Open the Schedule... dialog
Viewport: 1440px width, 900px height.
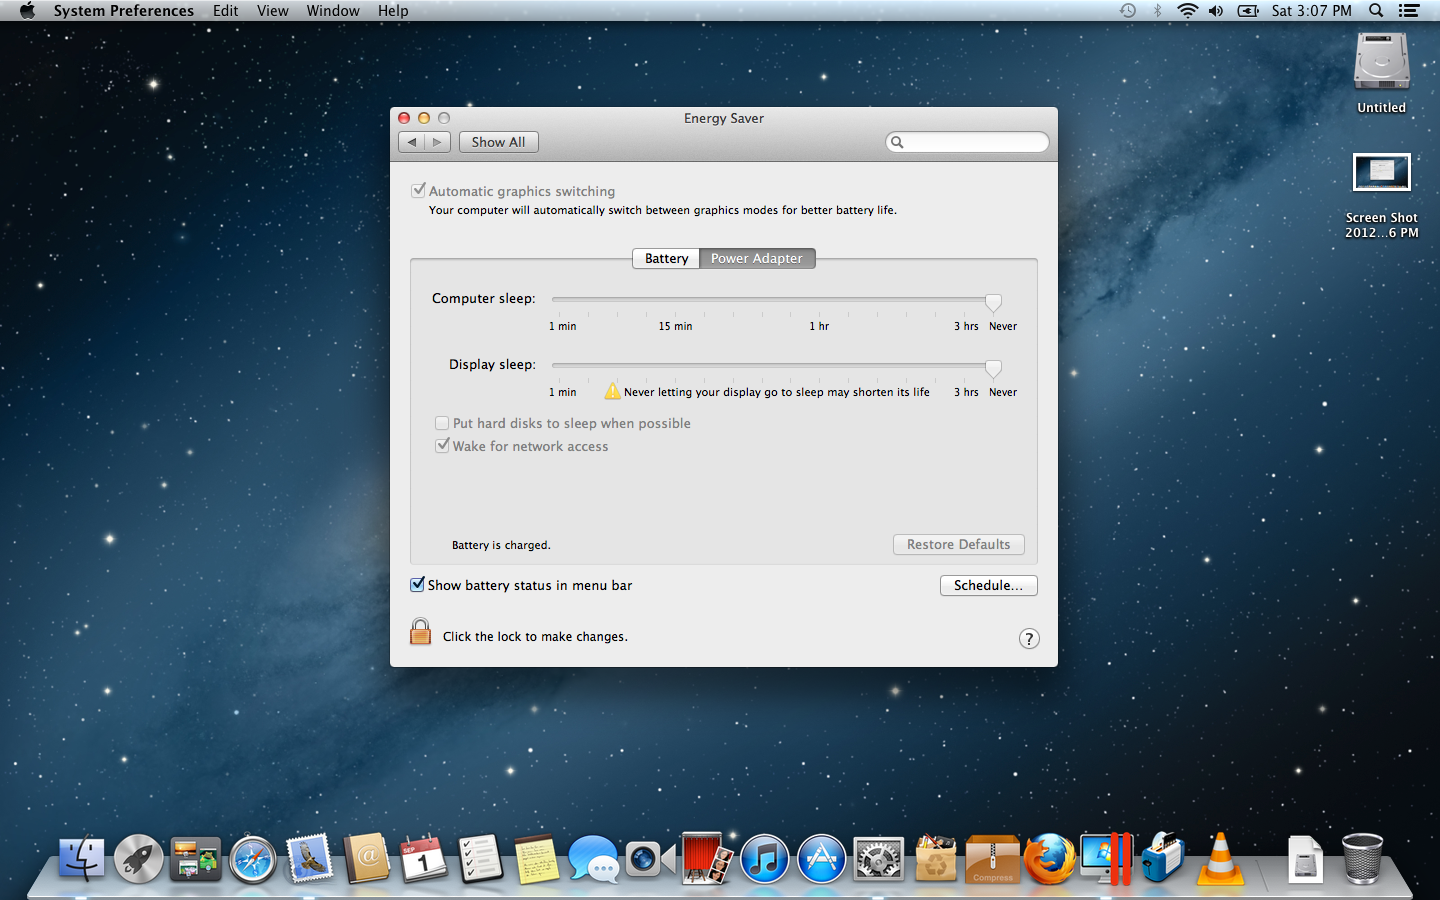(988, 585)
